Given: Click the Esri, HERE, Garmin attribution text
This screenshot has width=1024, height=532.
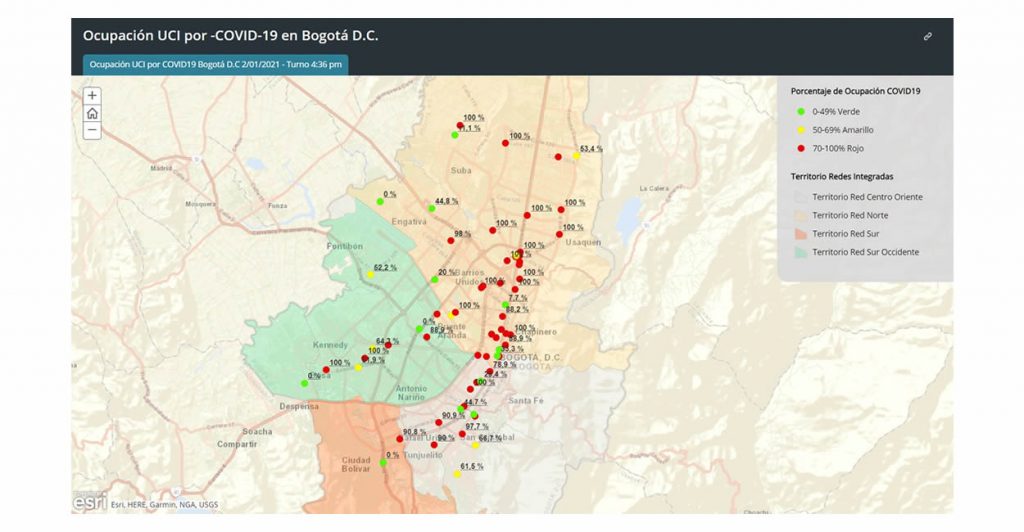Looking at the screenshot, I should click(164, 504).
